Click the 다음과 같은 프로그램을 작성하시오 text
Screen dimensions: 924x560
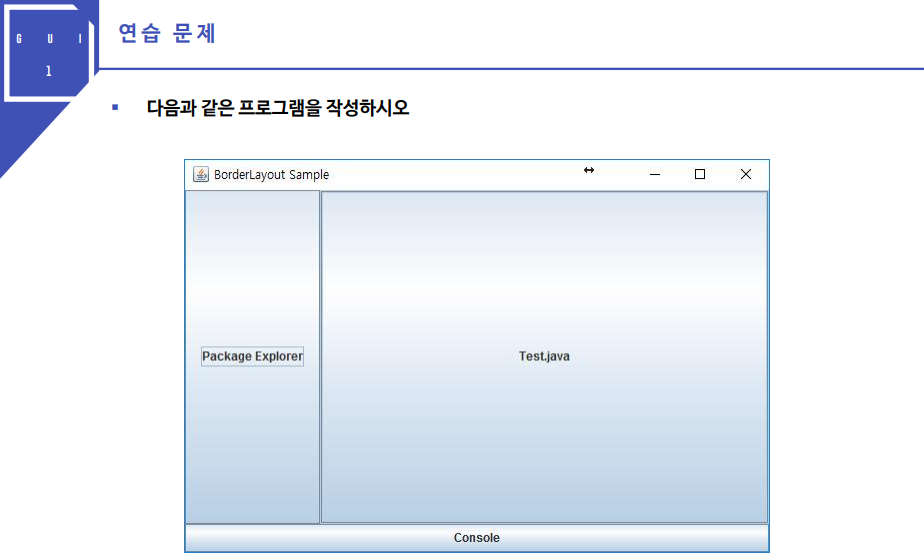pyautogui.click(x=278, y=108)
